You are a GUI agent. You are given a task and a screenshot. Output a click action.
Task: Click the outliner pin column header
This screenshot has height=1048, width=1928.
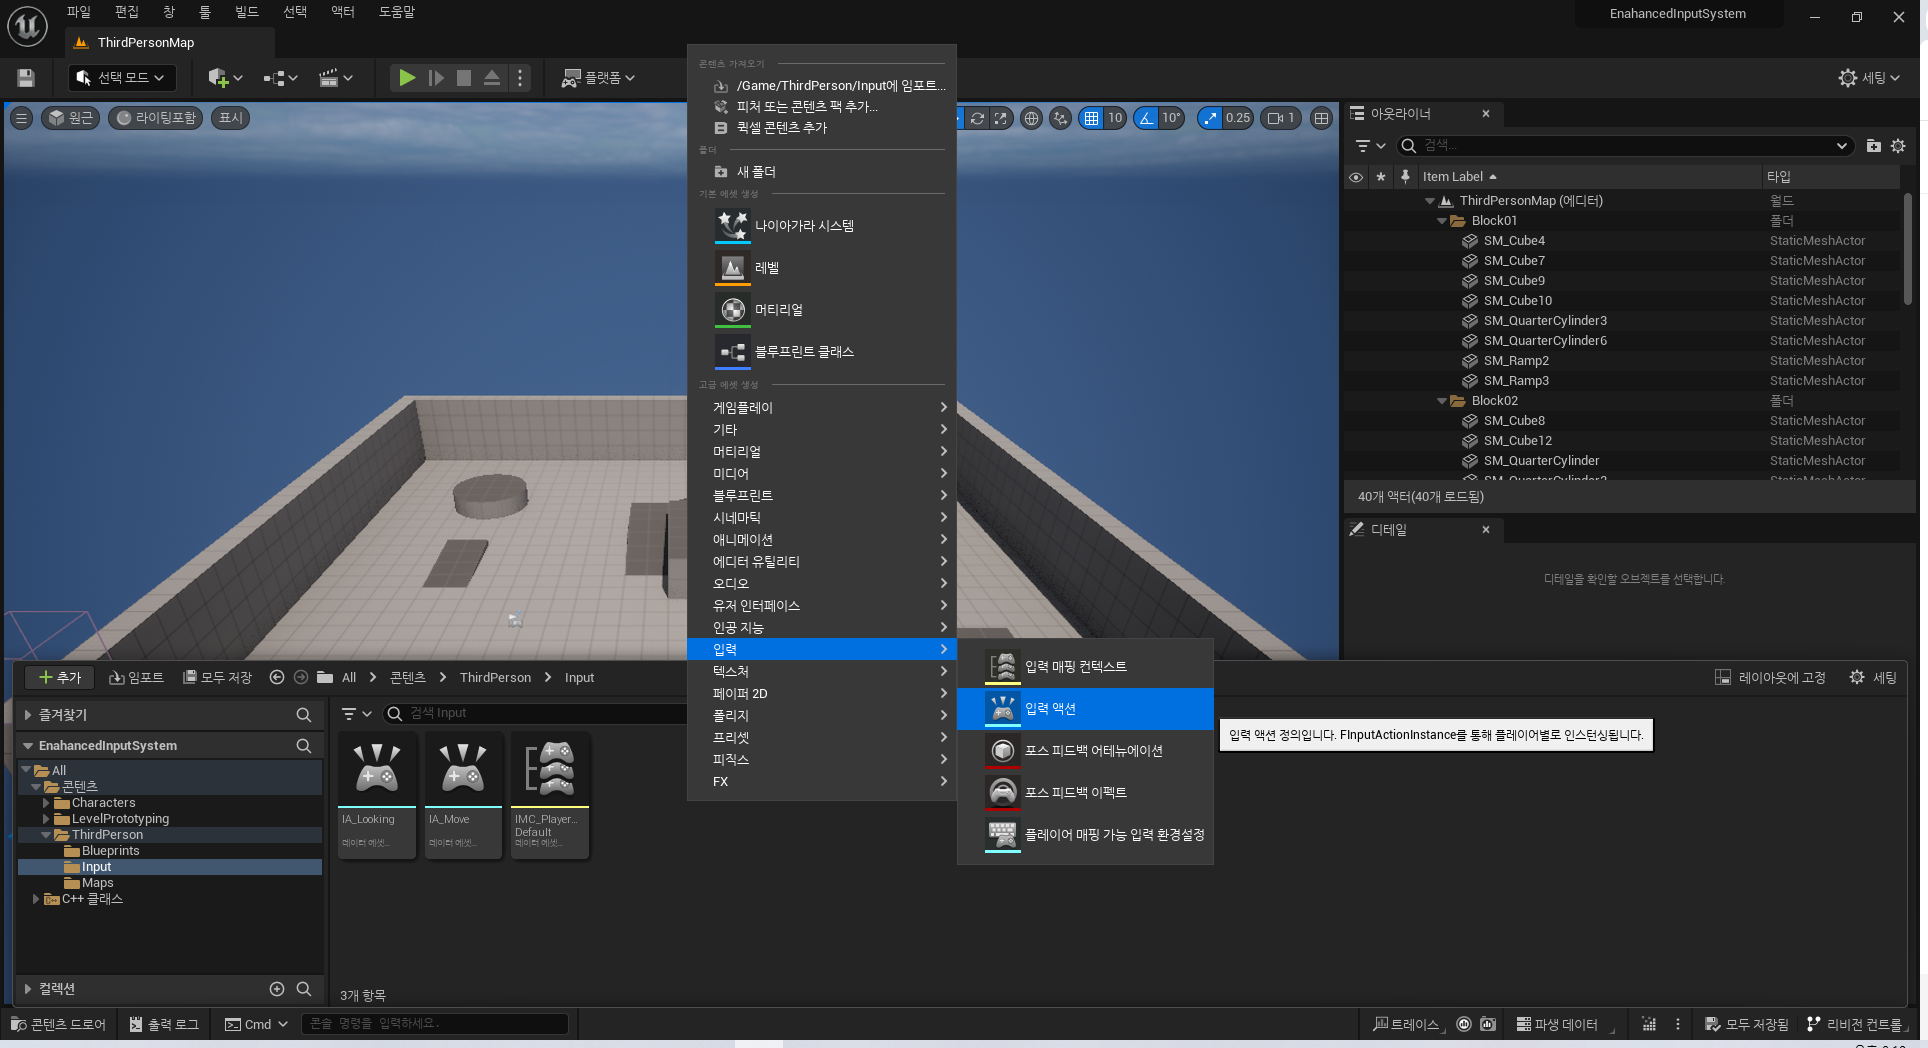click(x=1405, y=177)
